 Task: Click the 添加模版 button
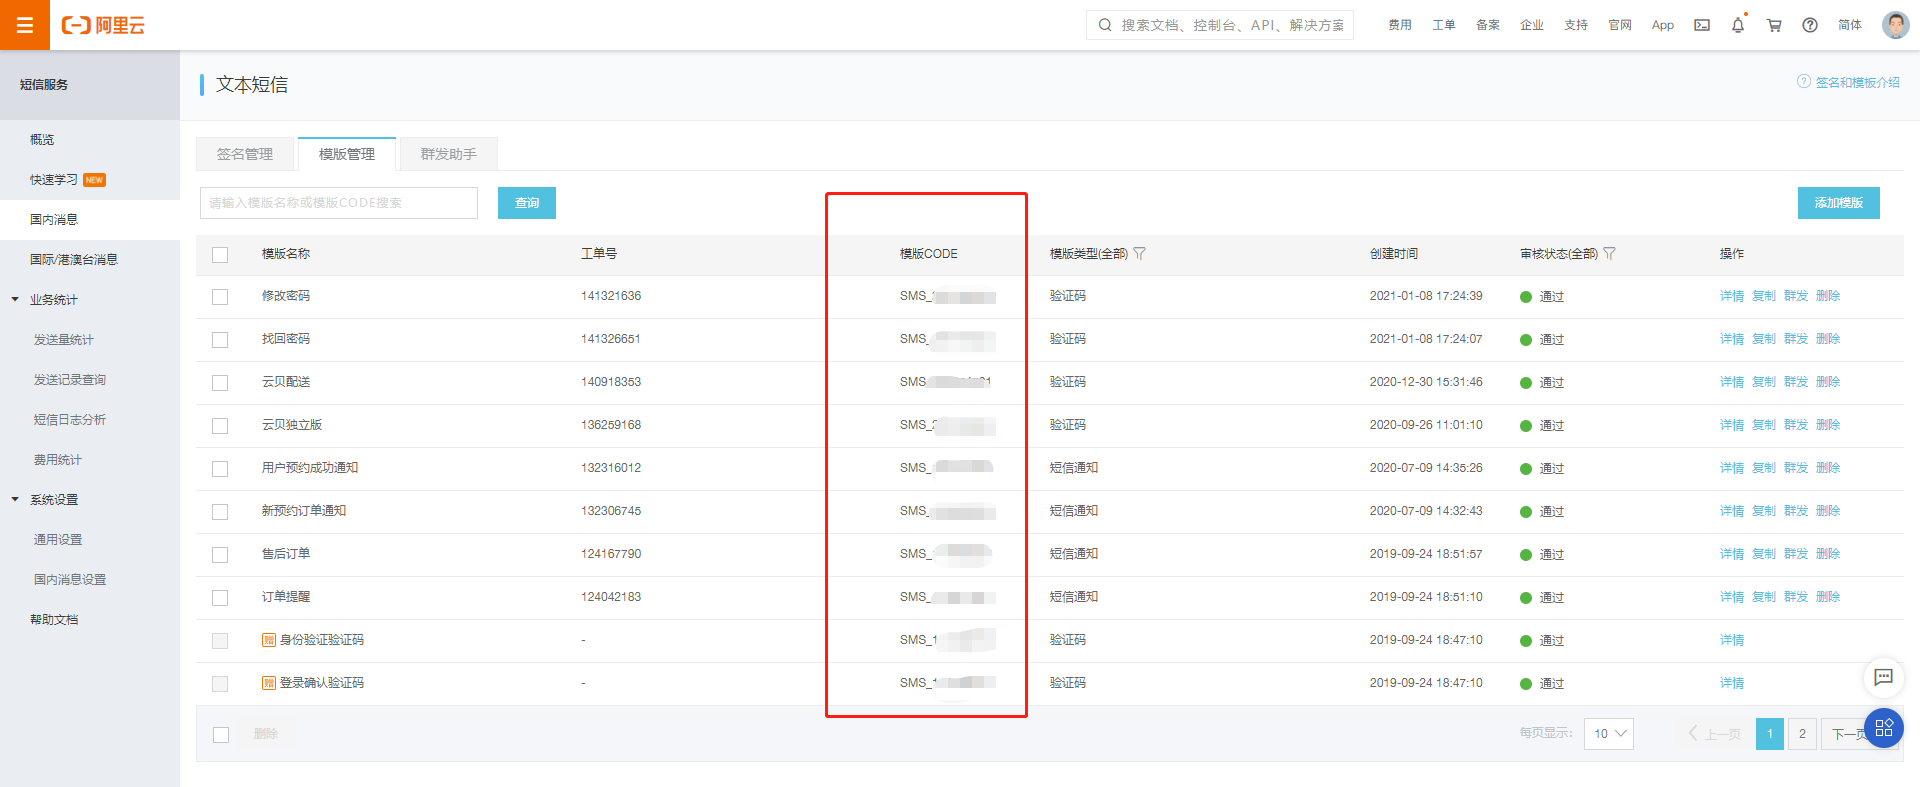click(x=1838, y=203)
